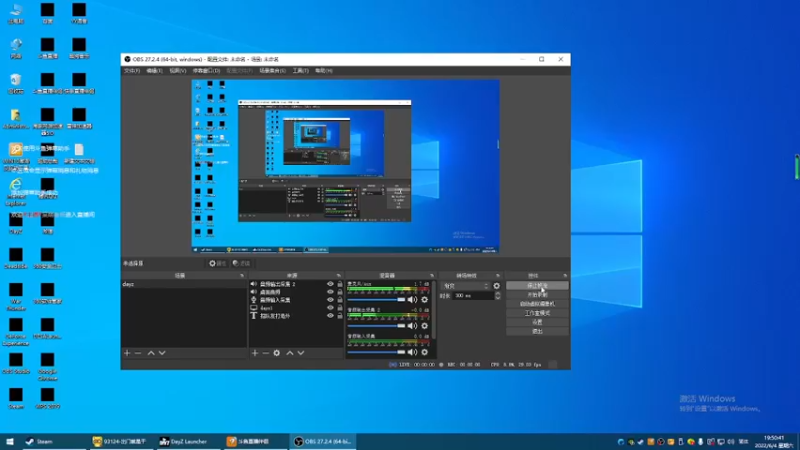This screenshot has height=450, width=800.
Task: Enable 工作室模式 studio mode button
Action: (537, 313)
